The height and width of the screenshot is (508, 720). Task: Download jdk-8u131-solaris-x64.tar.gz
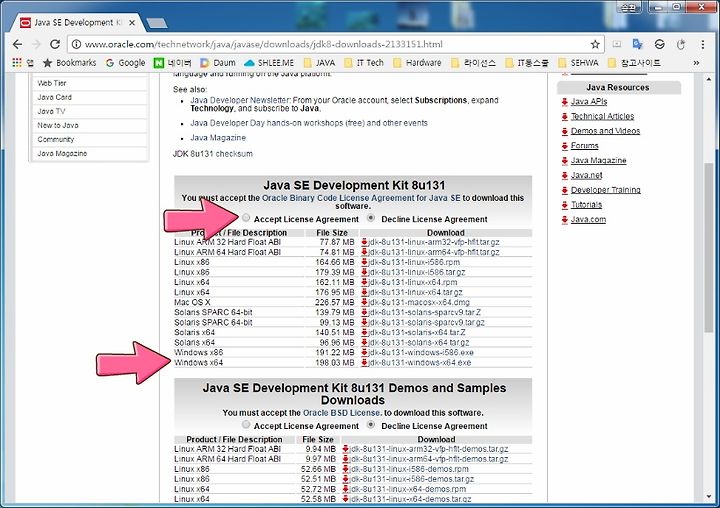[418, 343]
